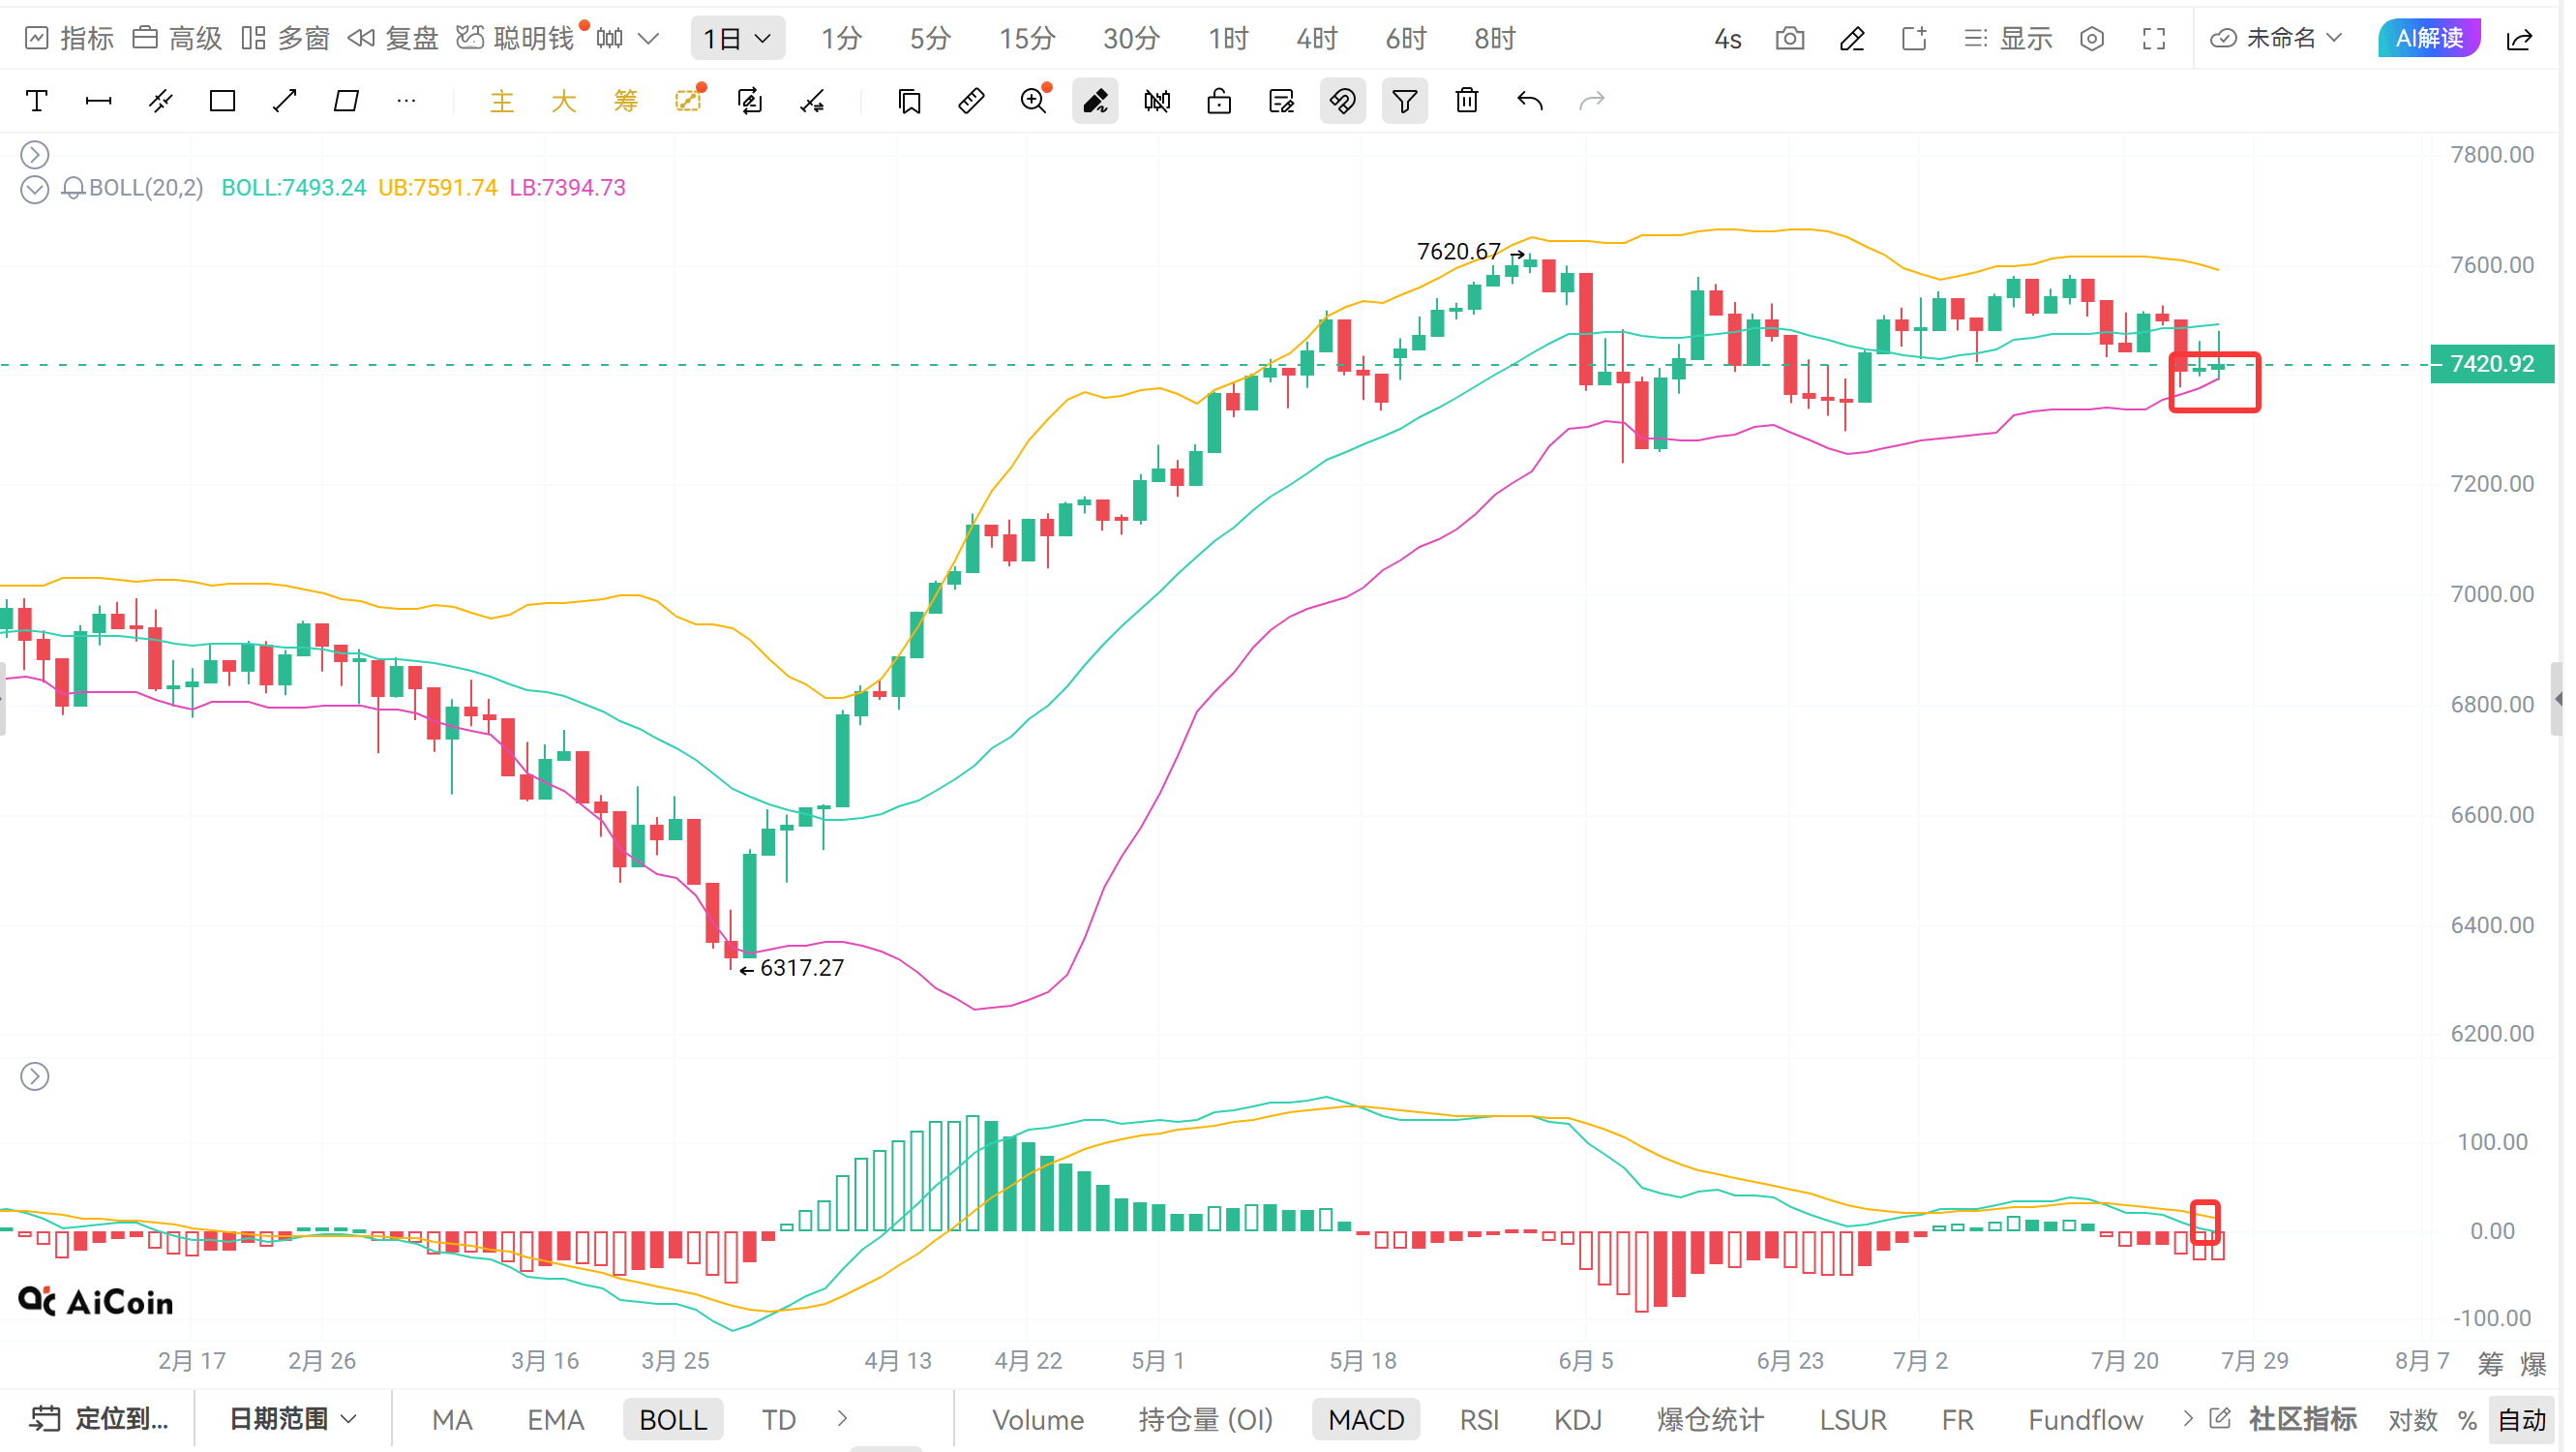Screen dimensions: 2576x1452
Task: Start 复盘 replay mode
Action: [393, 39]
